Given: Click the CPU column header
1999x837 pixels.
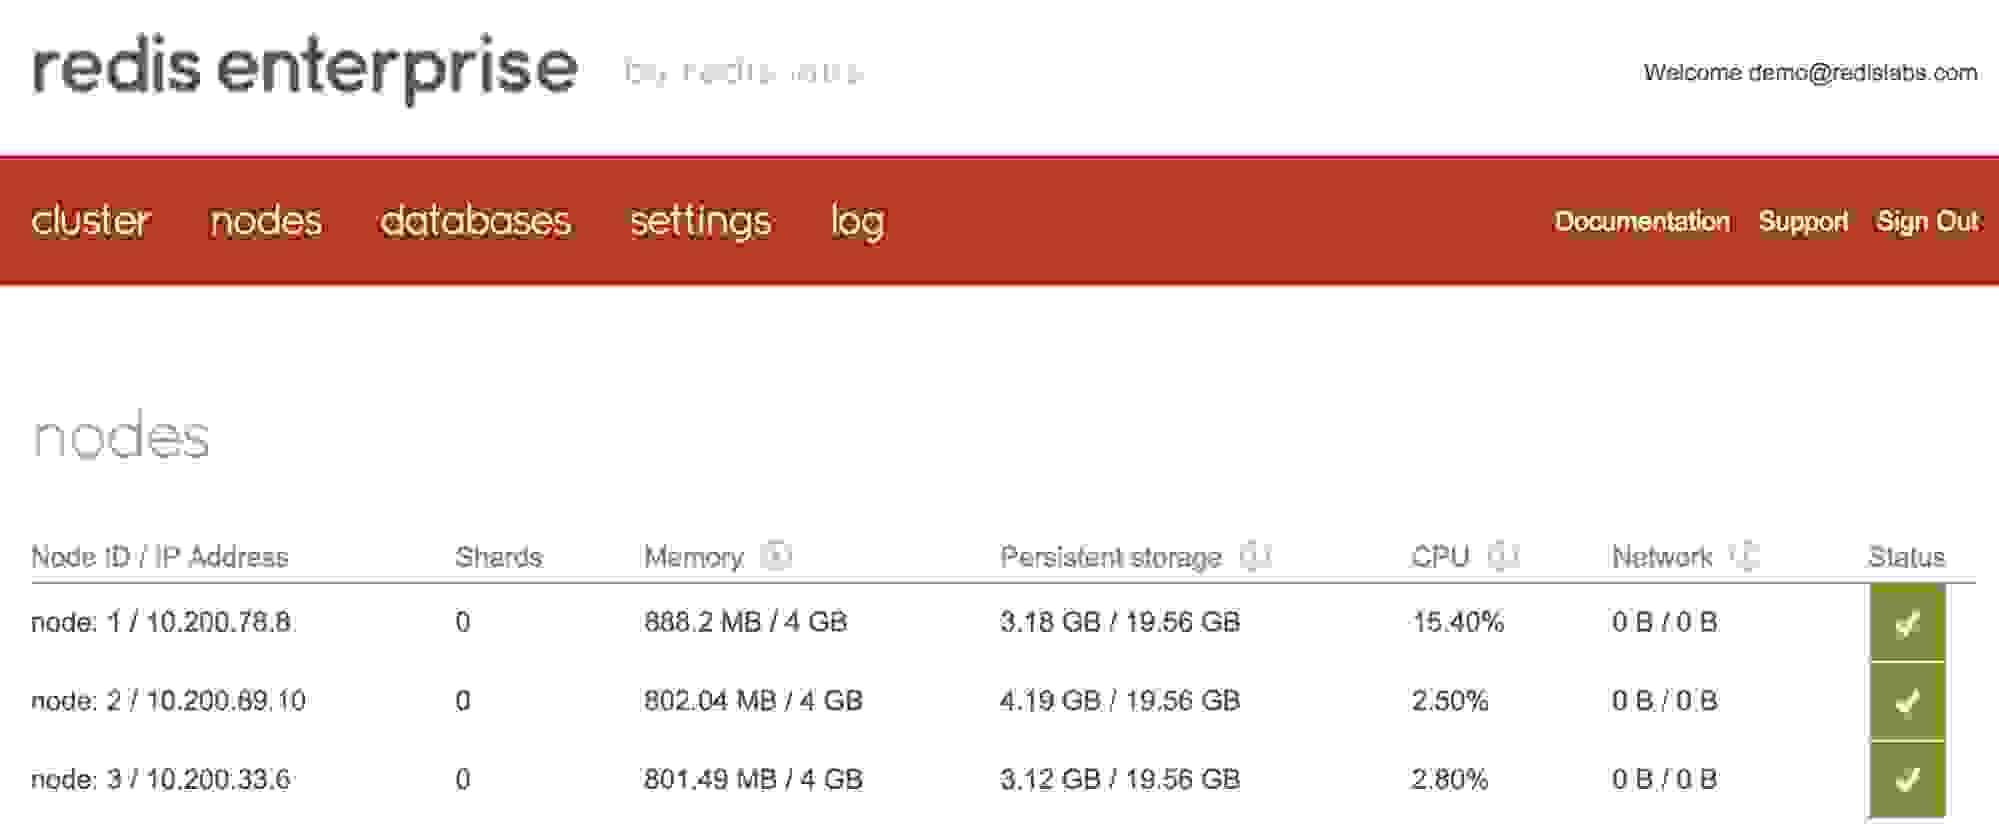Looking at the screenshot, I should click(x=1440, y=557).
